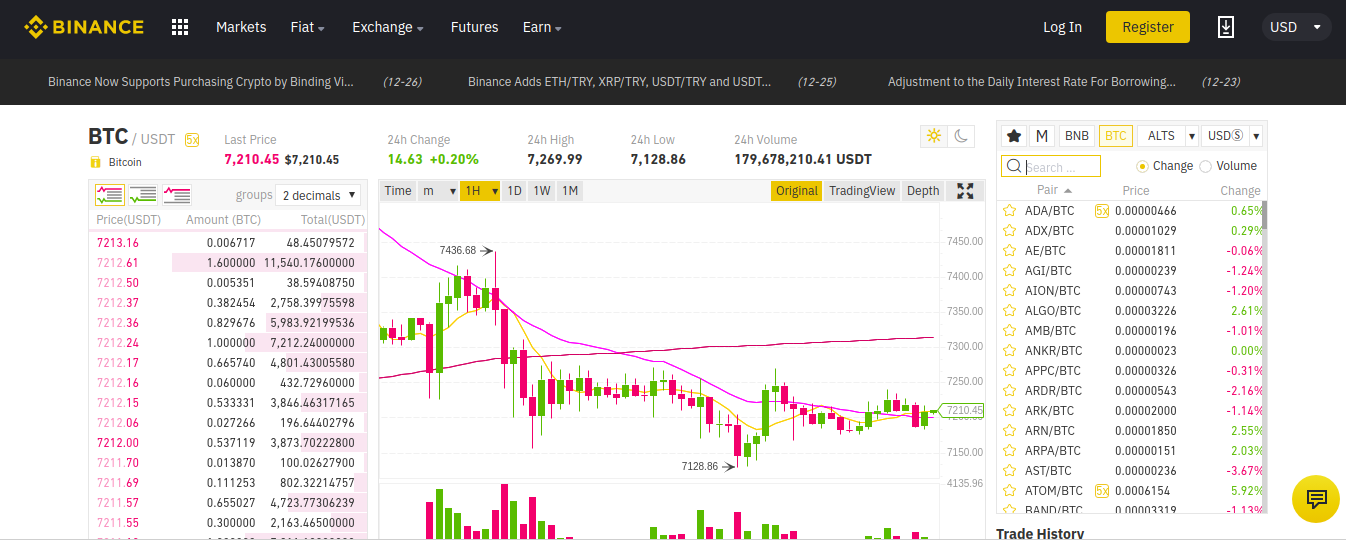Select the Change radio button

[x=1143, y=166]
